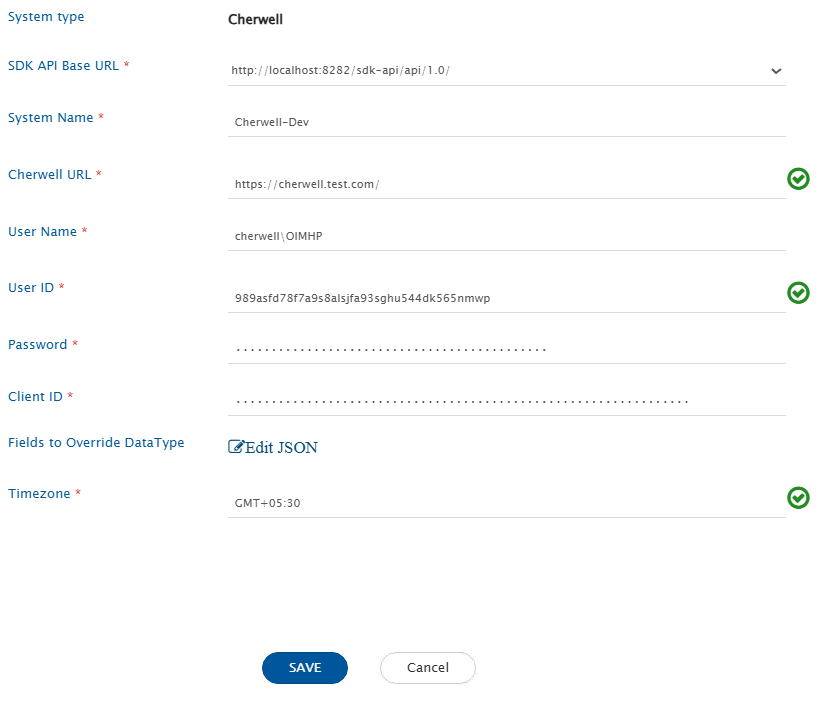Click the System Name field containing Cherwell-Dev
828x706 pixels.
pos(506,123)
